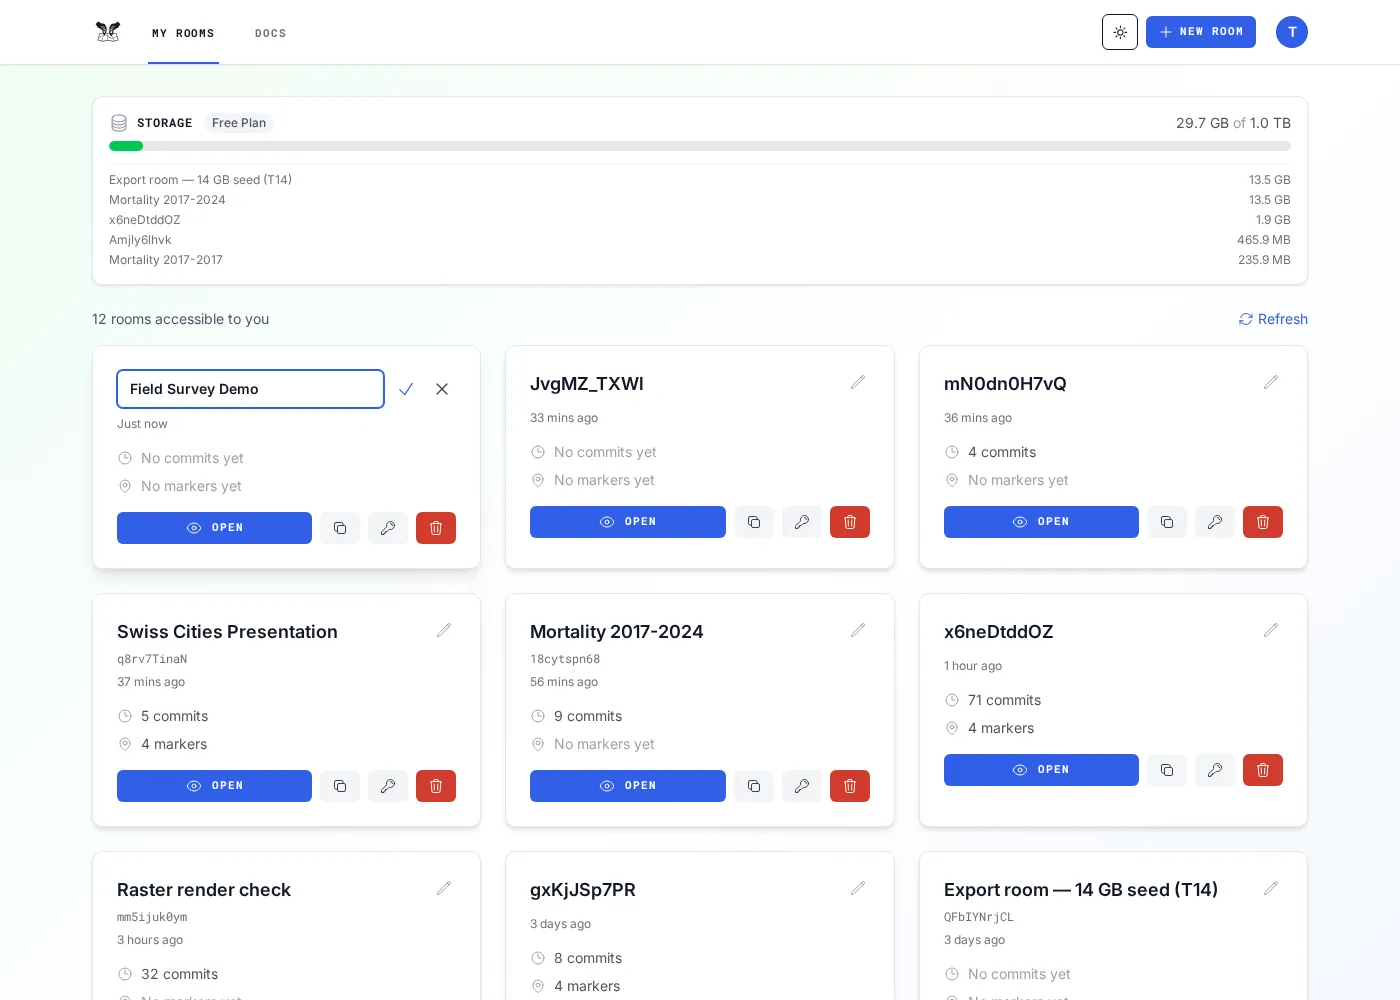Select storage row 'Mortality 2017-2017'
1400x1000 pixels.
tap(700, 260)
